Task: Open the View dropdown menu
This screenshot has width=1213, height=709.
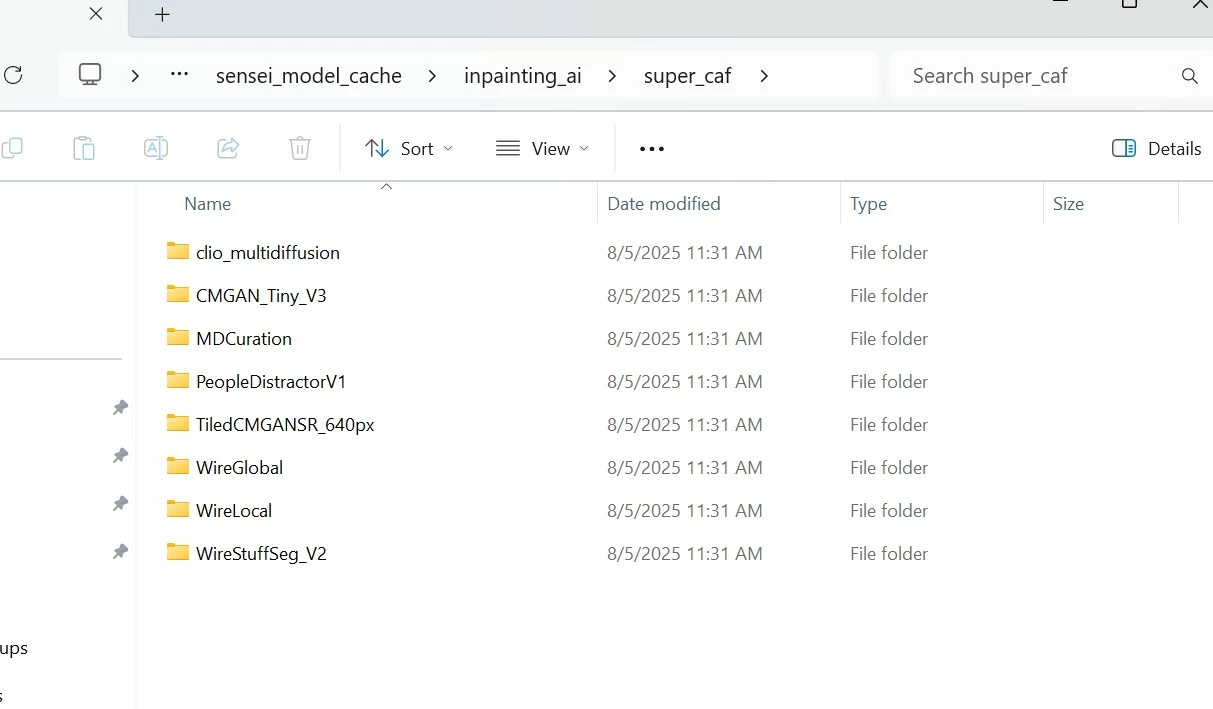Action: pyautogui.click(x=543, y=148)
